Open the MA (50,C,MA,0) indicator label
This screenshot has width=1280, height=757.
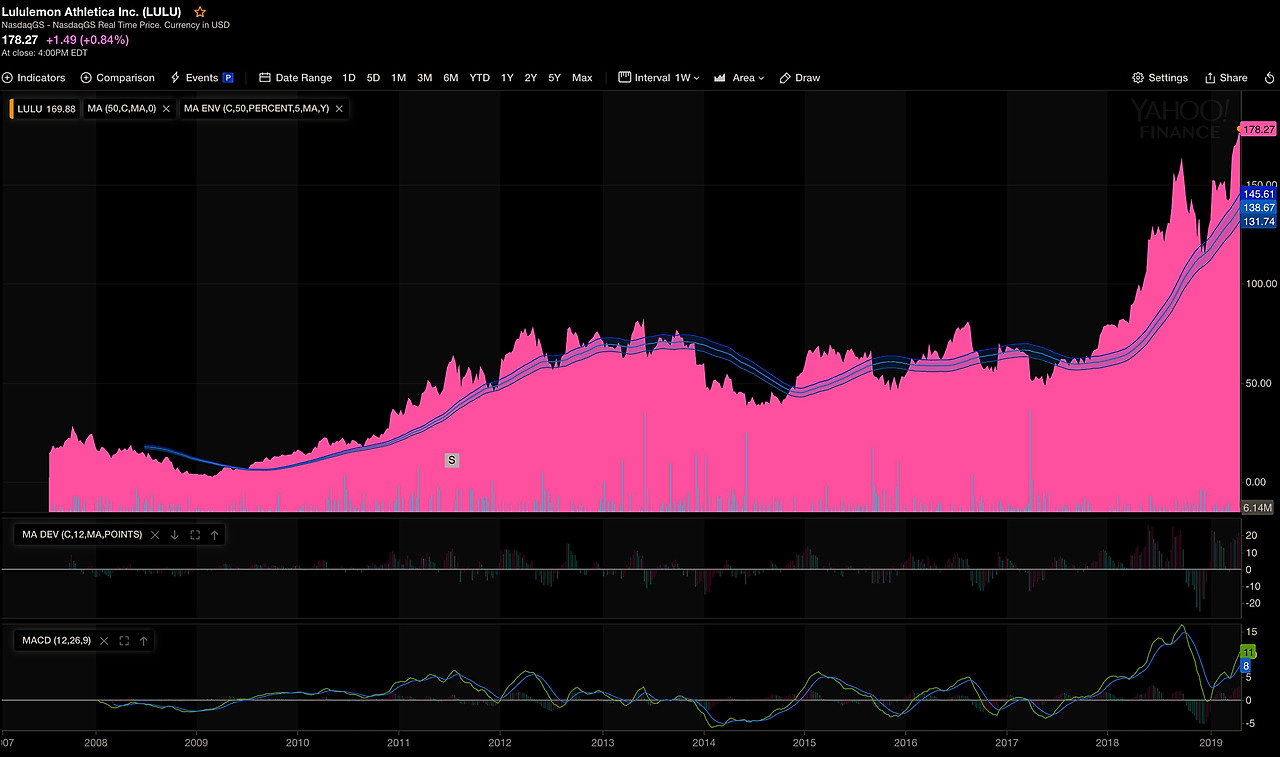tap(121, 109)
